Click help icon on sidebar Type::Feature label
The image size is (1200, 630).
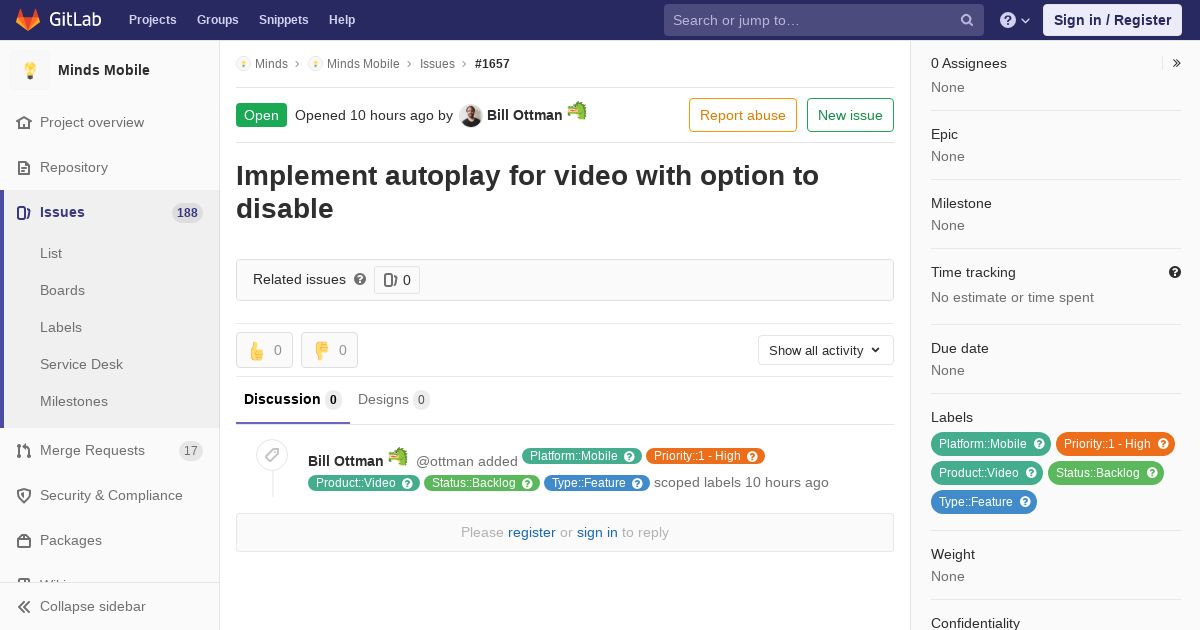point(1025,502)
